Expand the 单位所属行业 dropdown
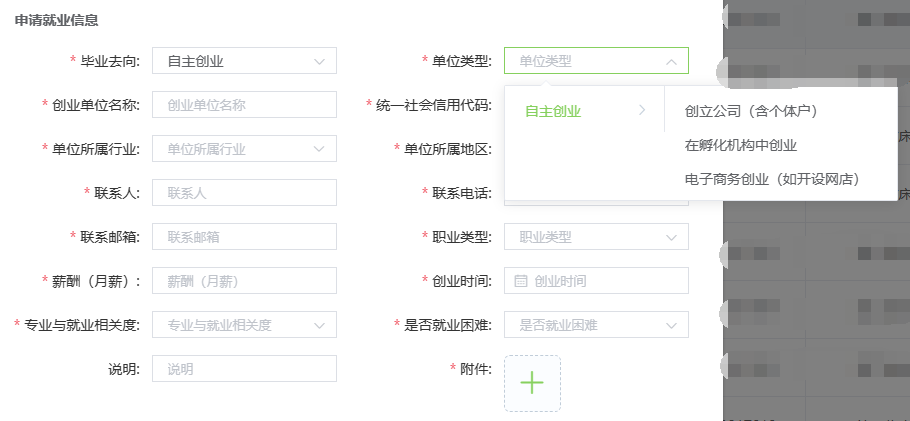The width and height of the screenshot is (910, 421). tap(244, 149)
